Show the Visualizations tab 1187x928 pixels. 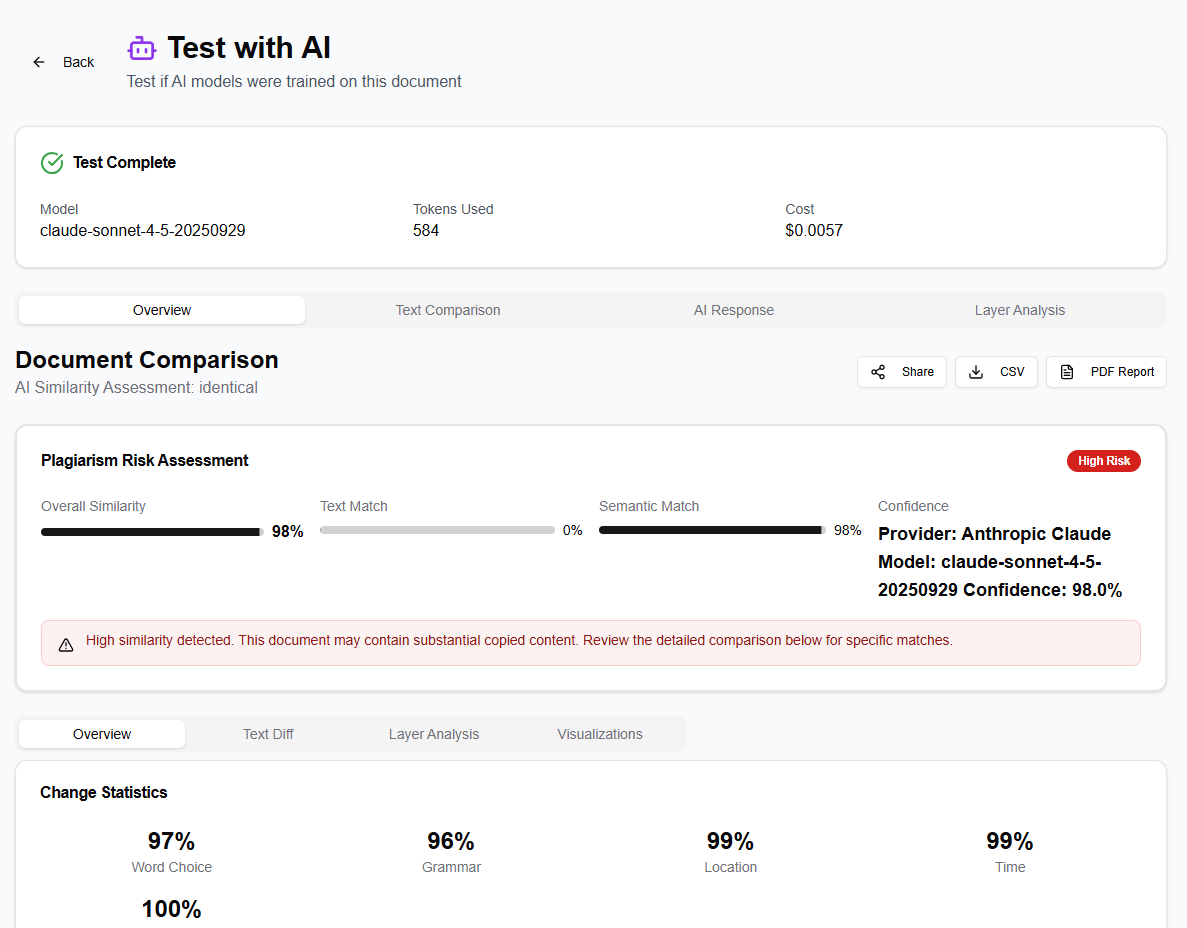[x=600, y=734]
